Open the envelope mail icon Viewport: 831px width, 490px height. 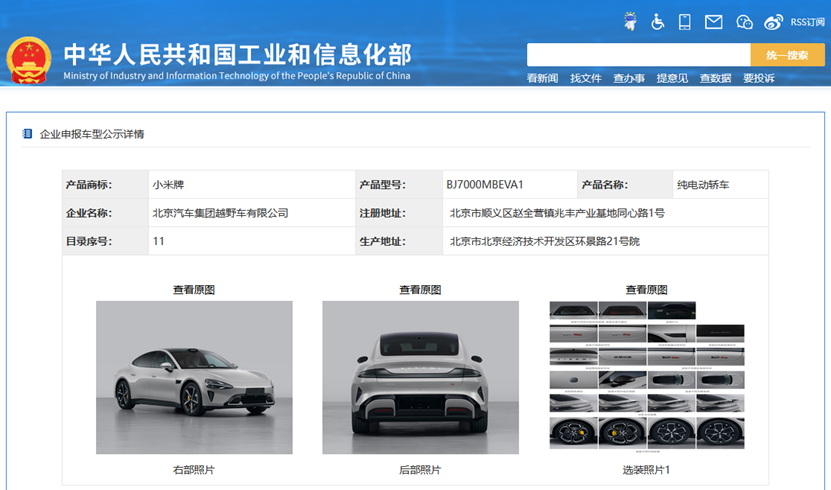[x=713, y=21]
